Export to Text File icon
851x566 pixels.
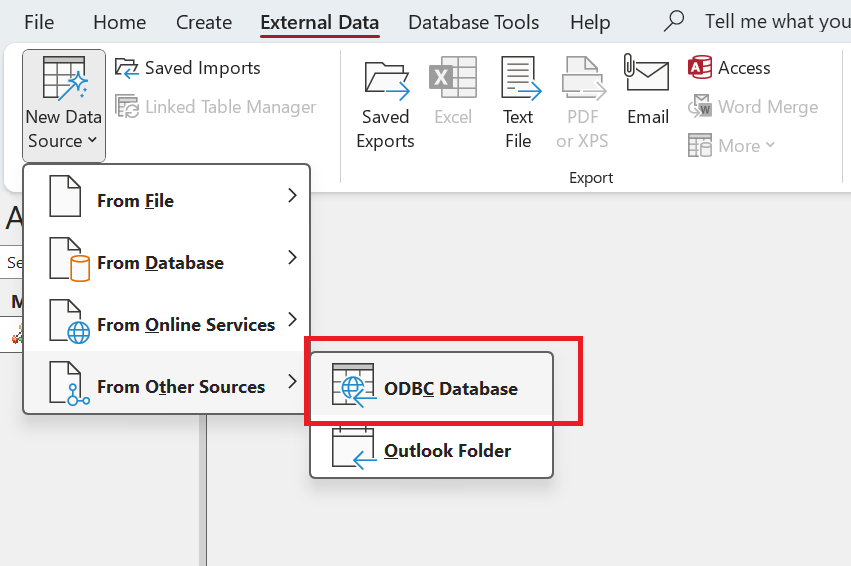tap(519, 78)
